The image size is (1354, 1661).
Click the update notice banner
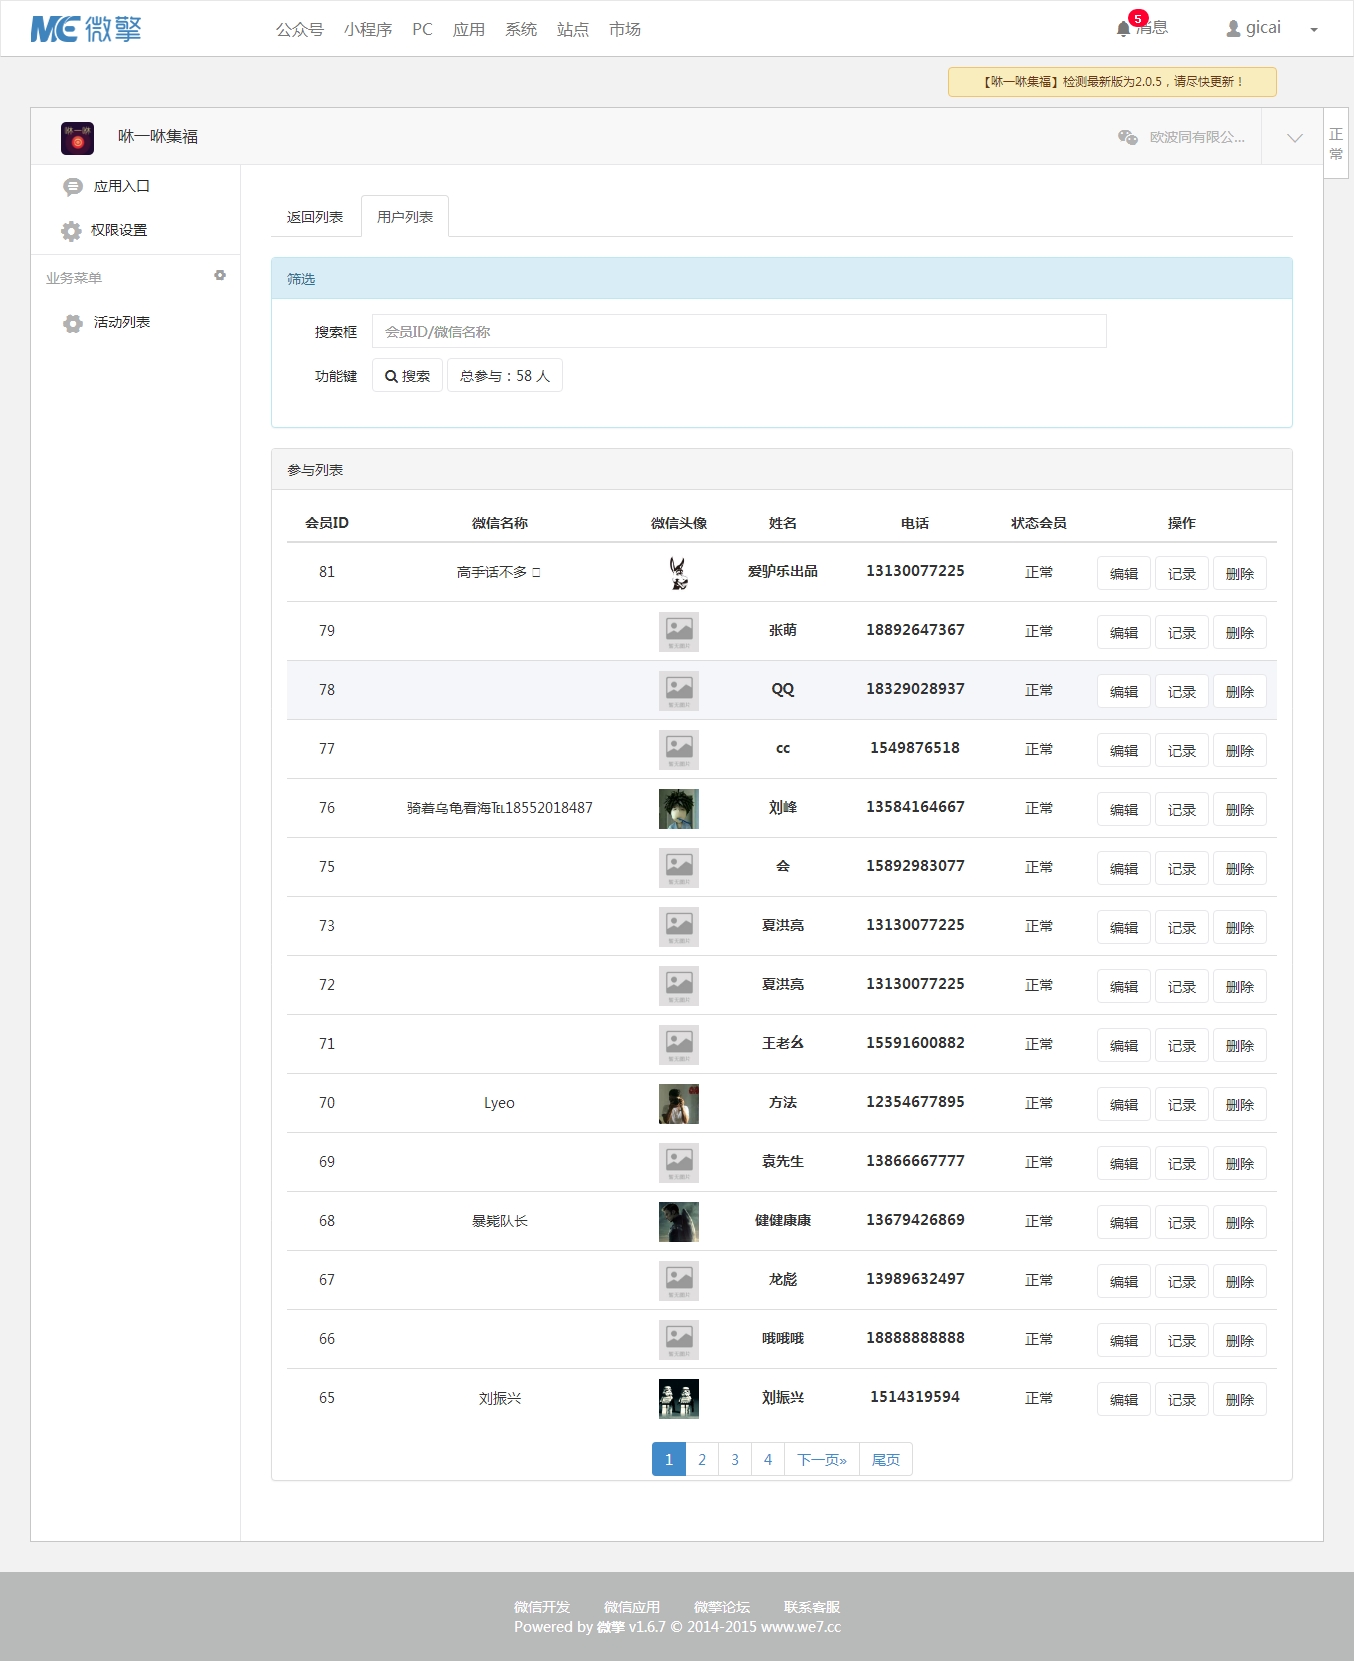pos(1112,82)
